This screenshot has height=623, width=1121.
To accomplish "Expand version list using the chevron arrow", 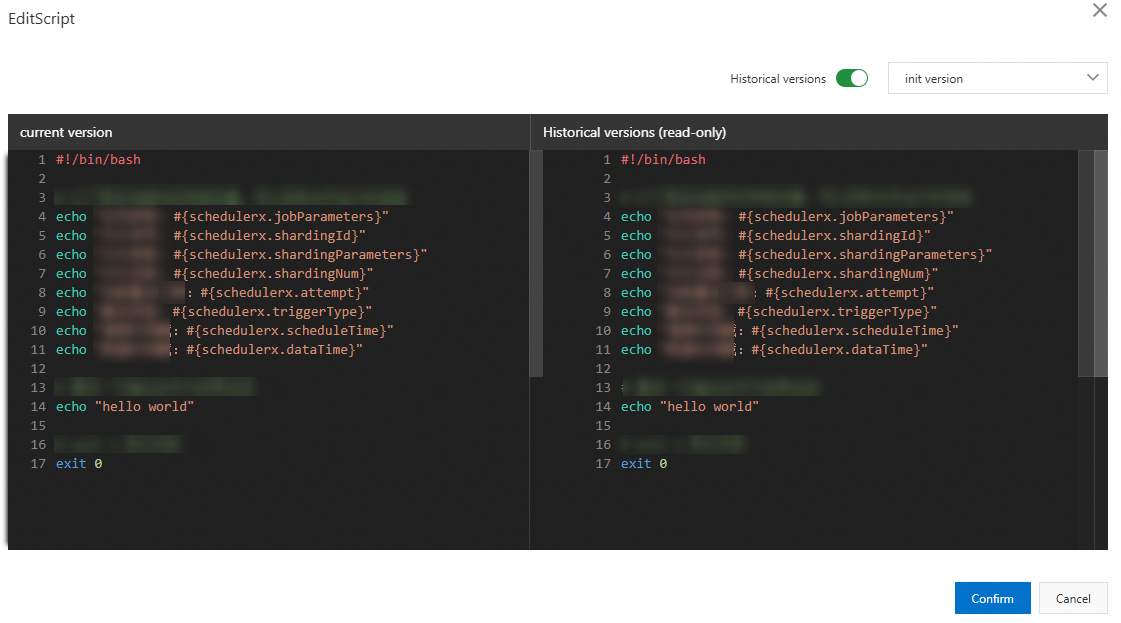I will click(x=1092, y=77).
